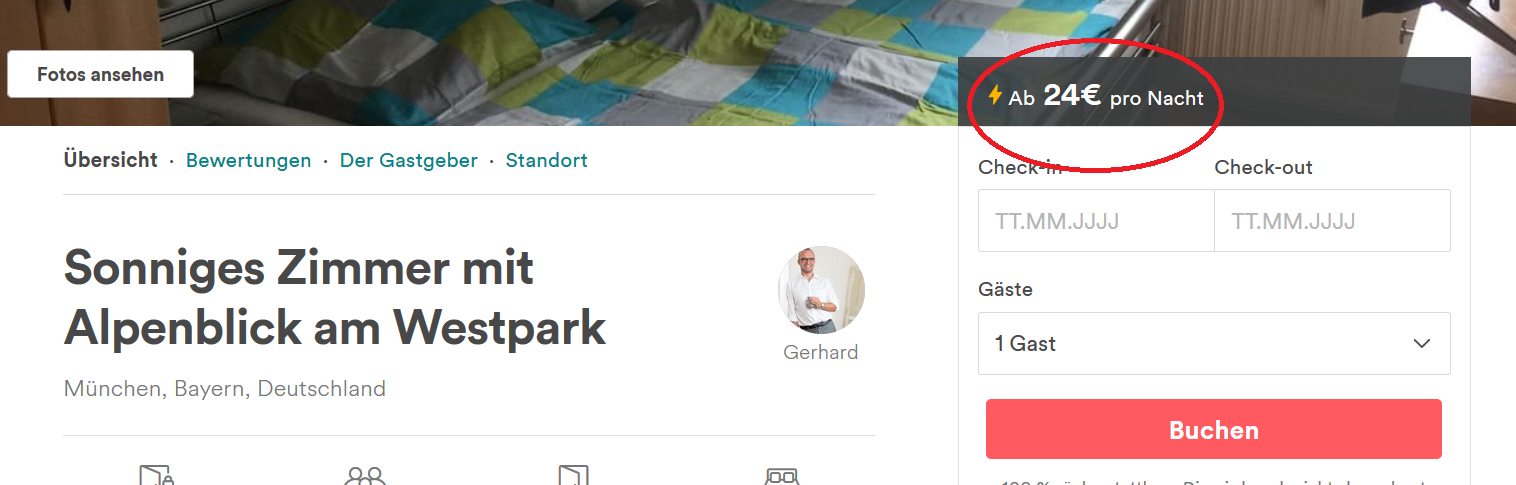This screenshot has height=485, width=1516.
Task: Click the beds icon
Action: pos(781,476)
